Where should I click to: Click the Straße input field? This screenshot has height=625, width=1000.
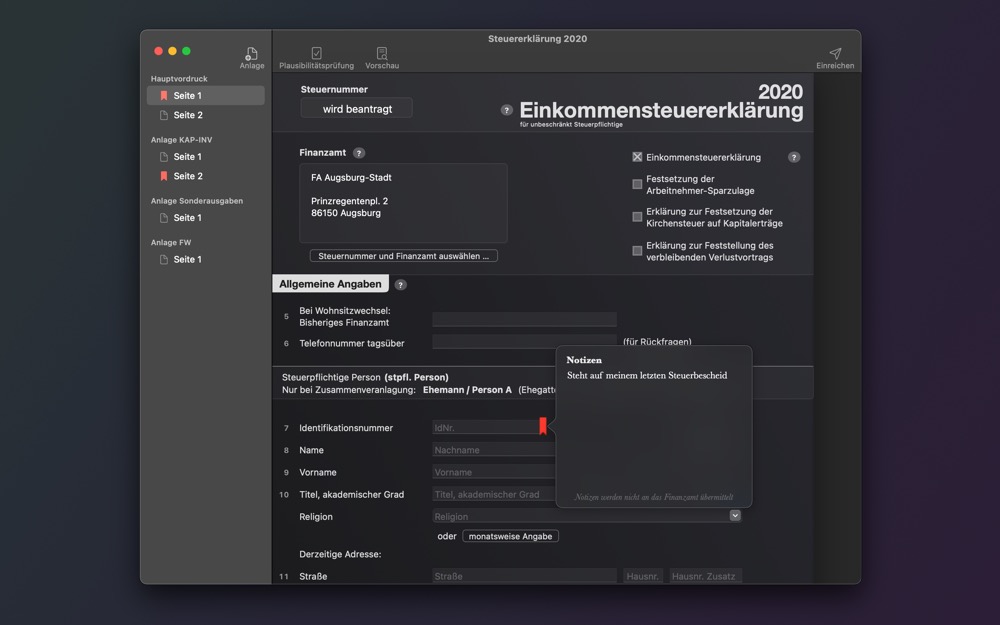pos(524,576)
